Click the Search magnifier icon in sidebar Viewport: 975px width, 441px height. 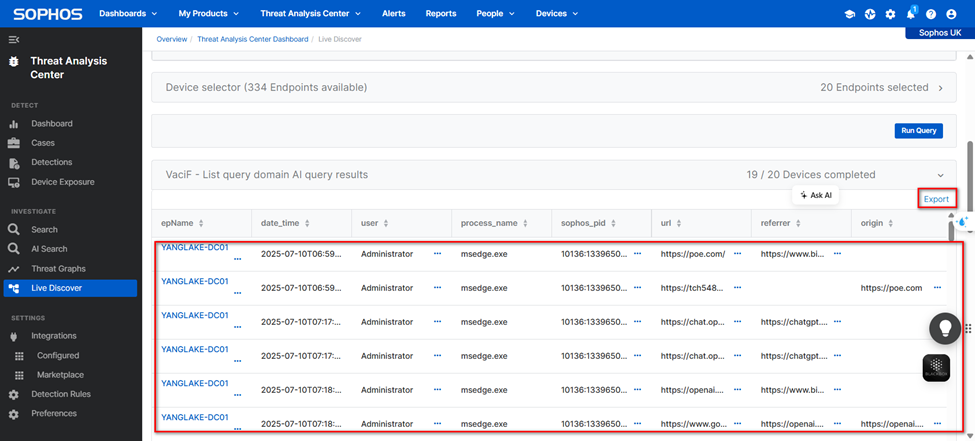pos(14,230)
